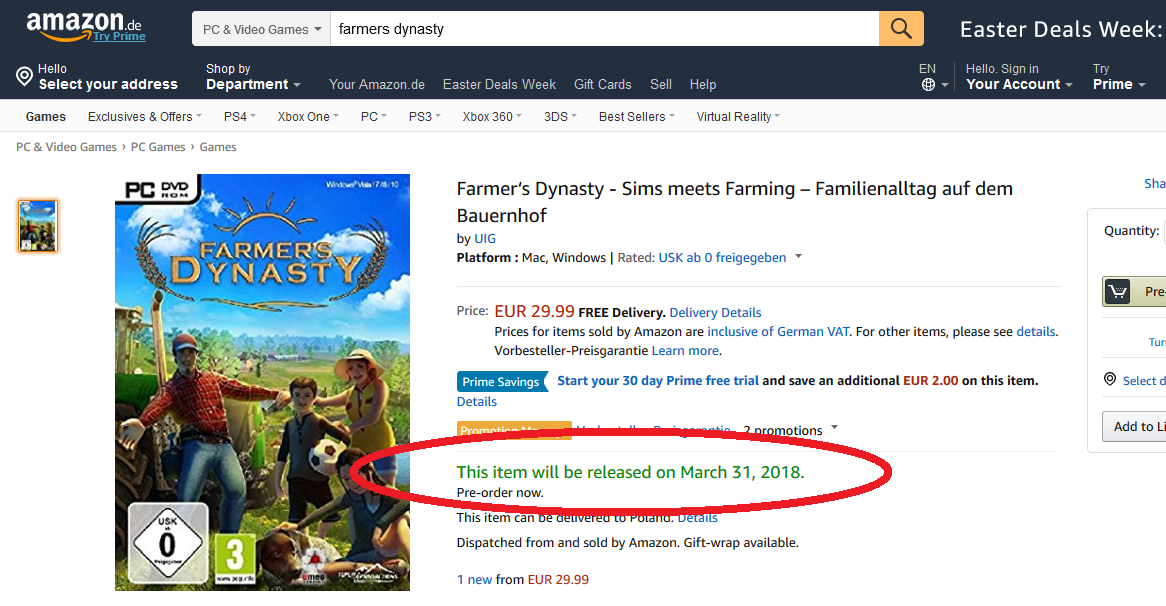Open the Easter Deals Week nav link

pyautogui.click(x=499, y=85)
